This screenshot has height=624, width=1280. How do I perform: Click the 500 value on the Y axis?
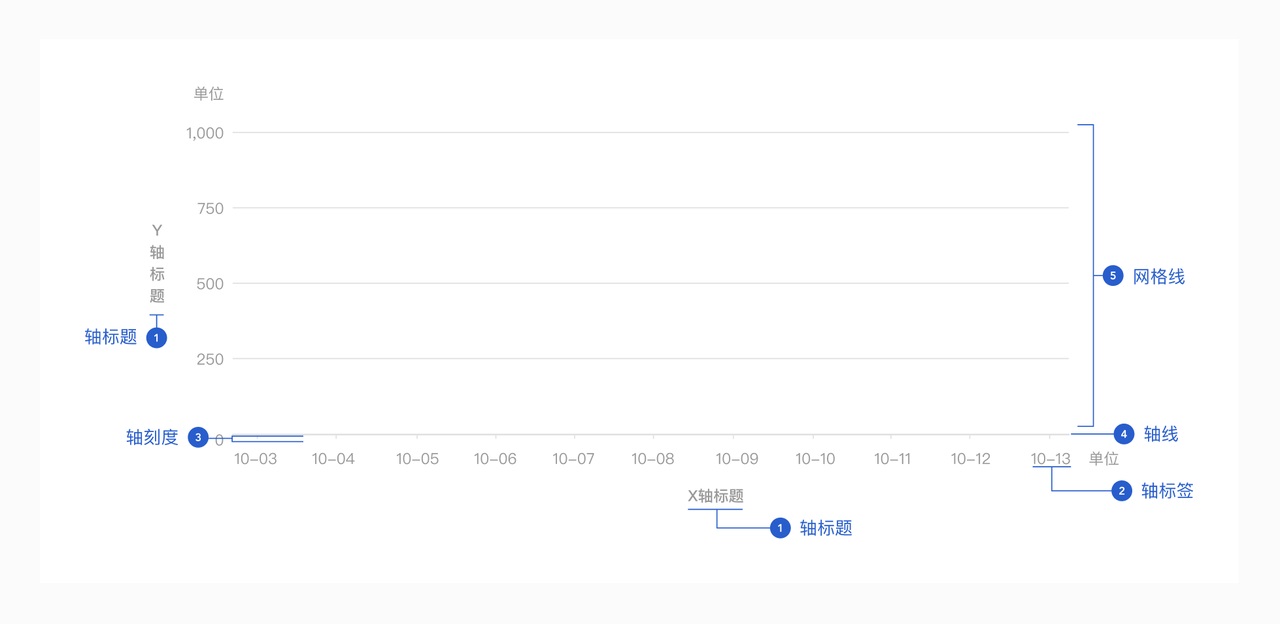pyautogui.click(x=210, y=284)
